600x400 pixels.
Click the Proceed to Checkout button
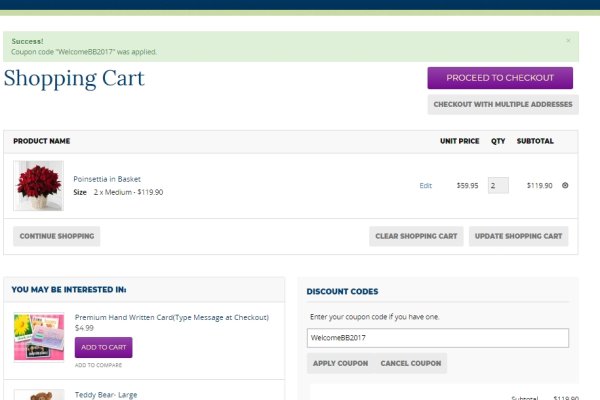click(500, 78)
